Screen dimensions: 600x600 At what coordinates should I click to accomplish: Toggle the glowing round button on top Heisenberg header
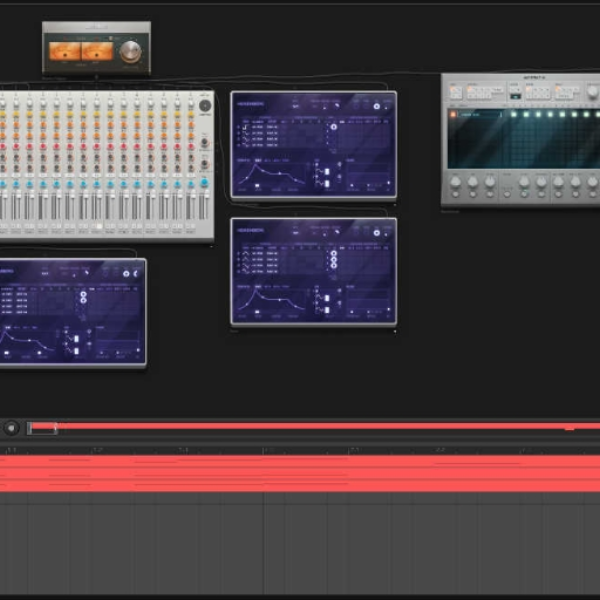[377, 106]
